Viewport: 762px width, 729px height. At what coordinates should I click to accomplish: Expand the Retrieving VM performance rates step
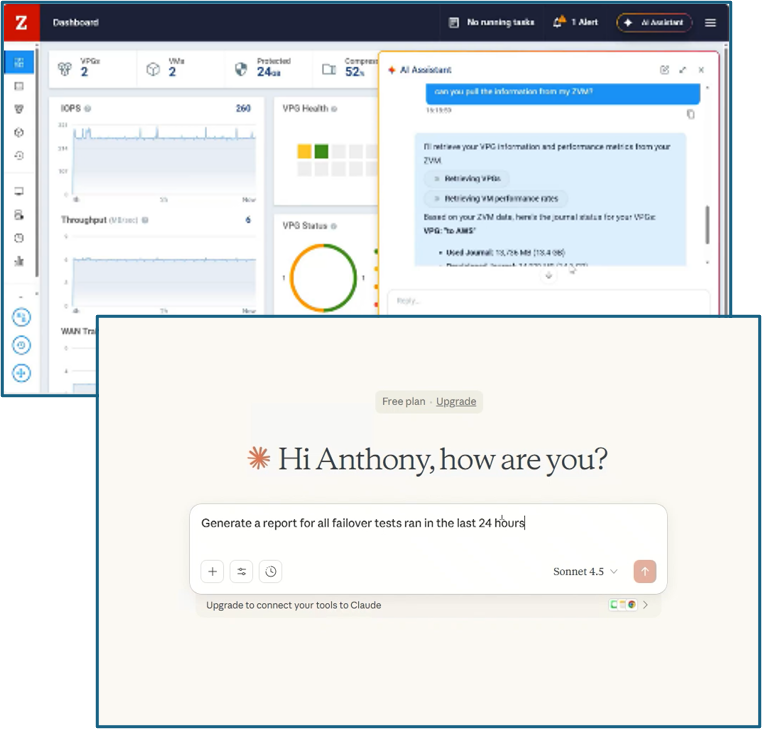click(496, 199)
